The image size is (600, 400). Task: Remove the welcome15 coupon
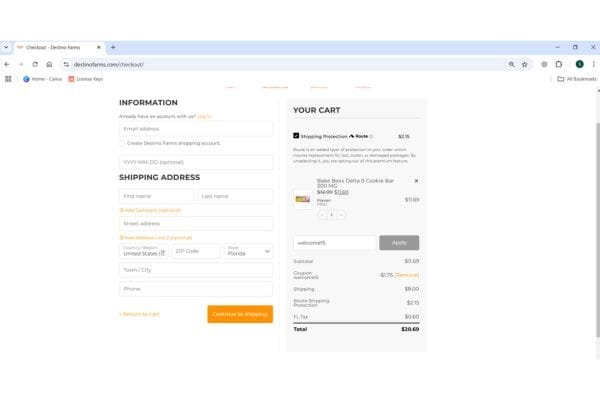(407, 274)
